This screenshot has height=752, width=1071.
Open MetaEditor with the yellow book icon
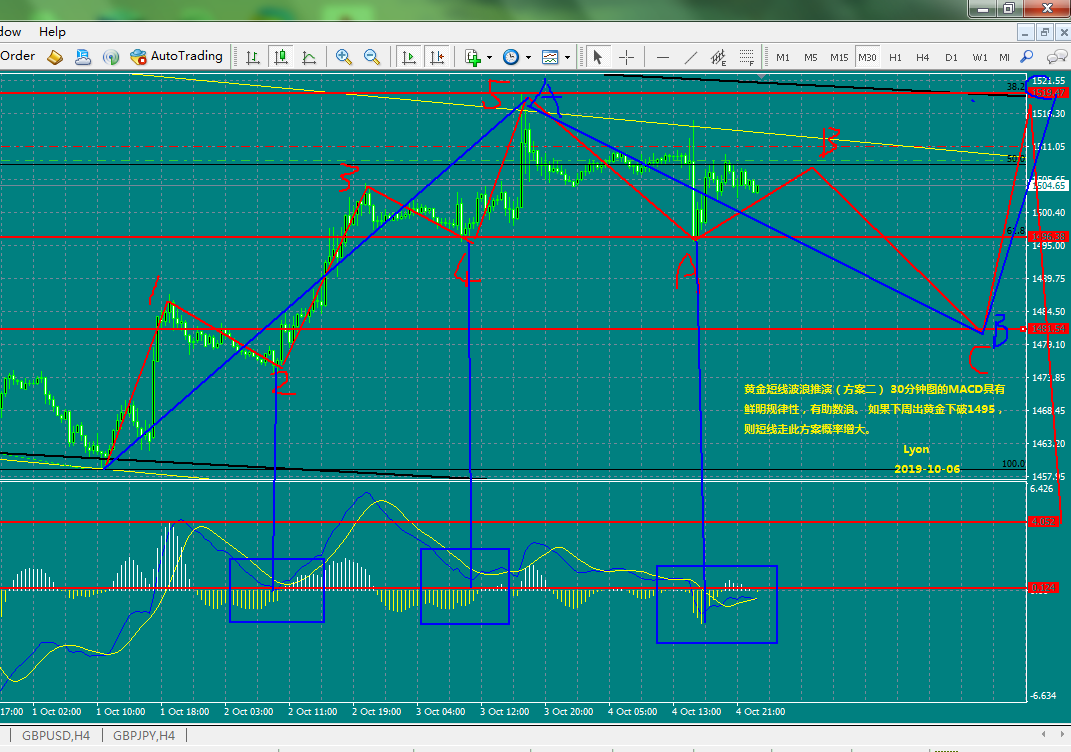click(55, 57)
